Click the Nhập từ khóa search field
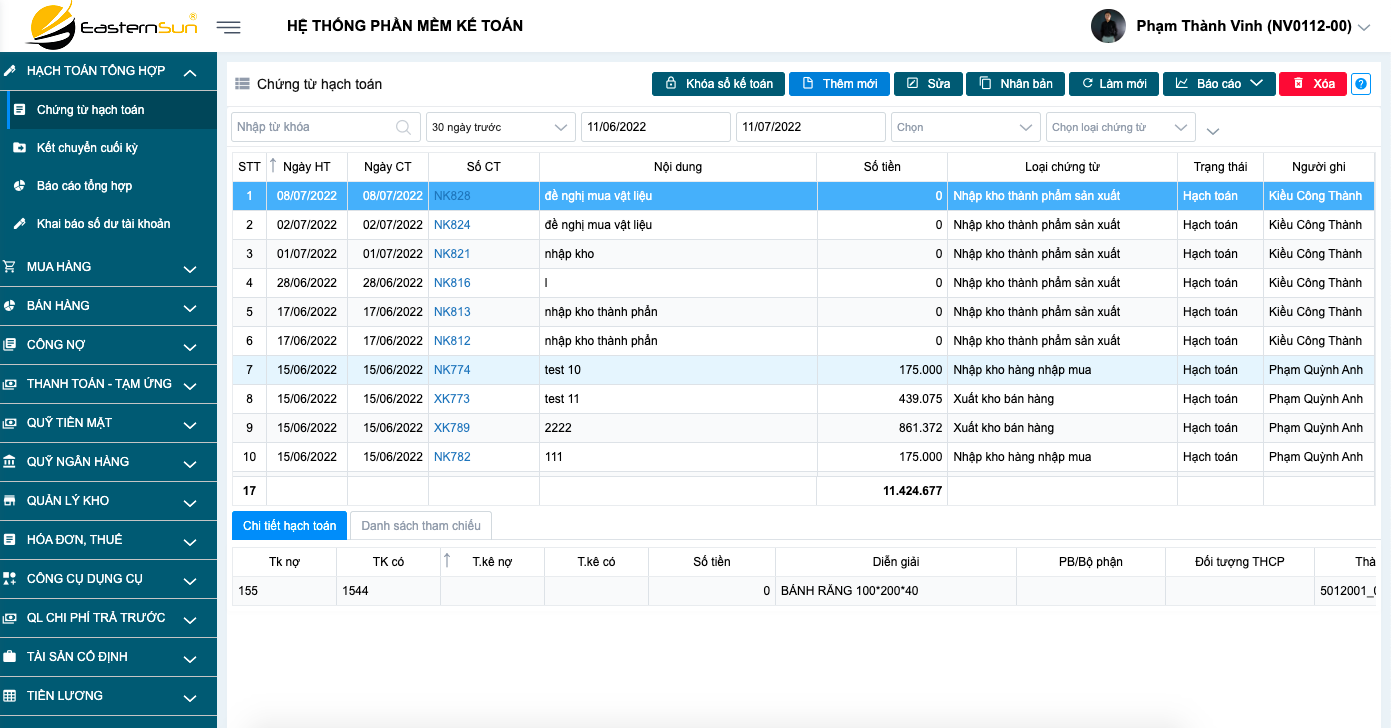 click(312, 127)
